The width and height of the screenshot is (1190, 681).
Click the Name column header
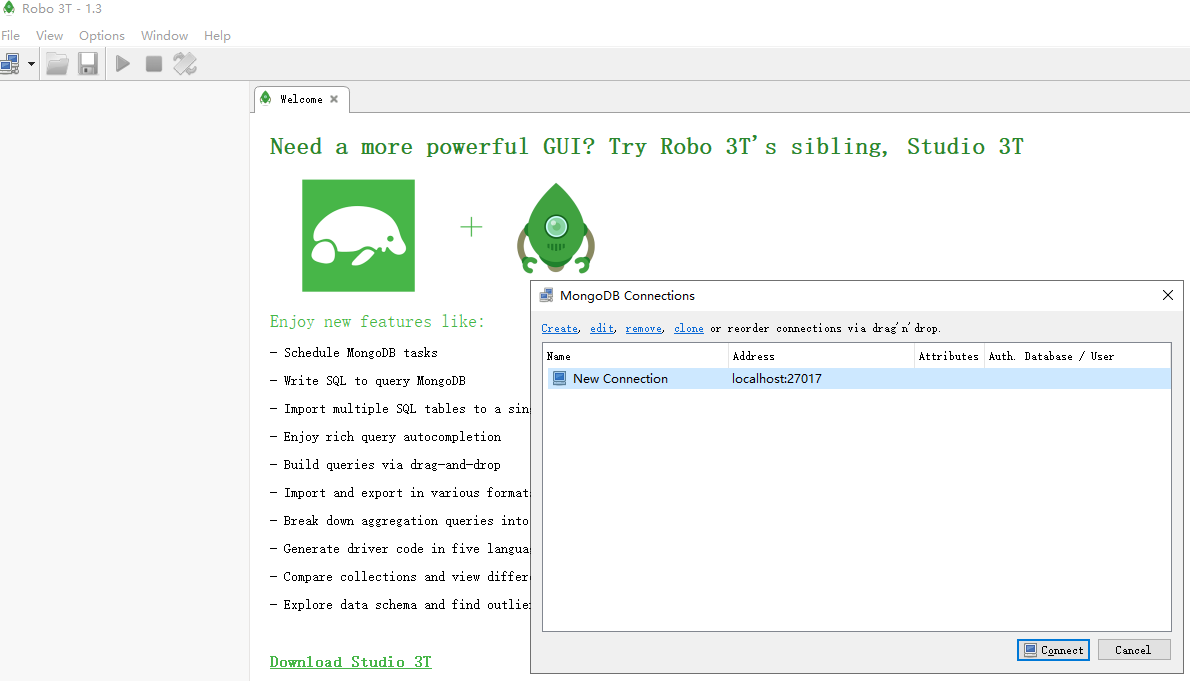click(636, 356)
